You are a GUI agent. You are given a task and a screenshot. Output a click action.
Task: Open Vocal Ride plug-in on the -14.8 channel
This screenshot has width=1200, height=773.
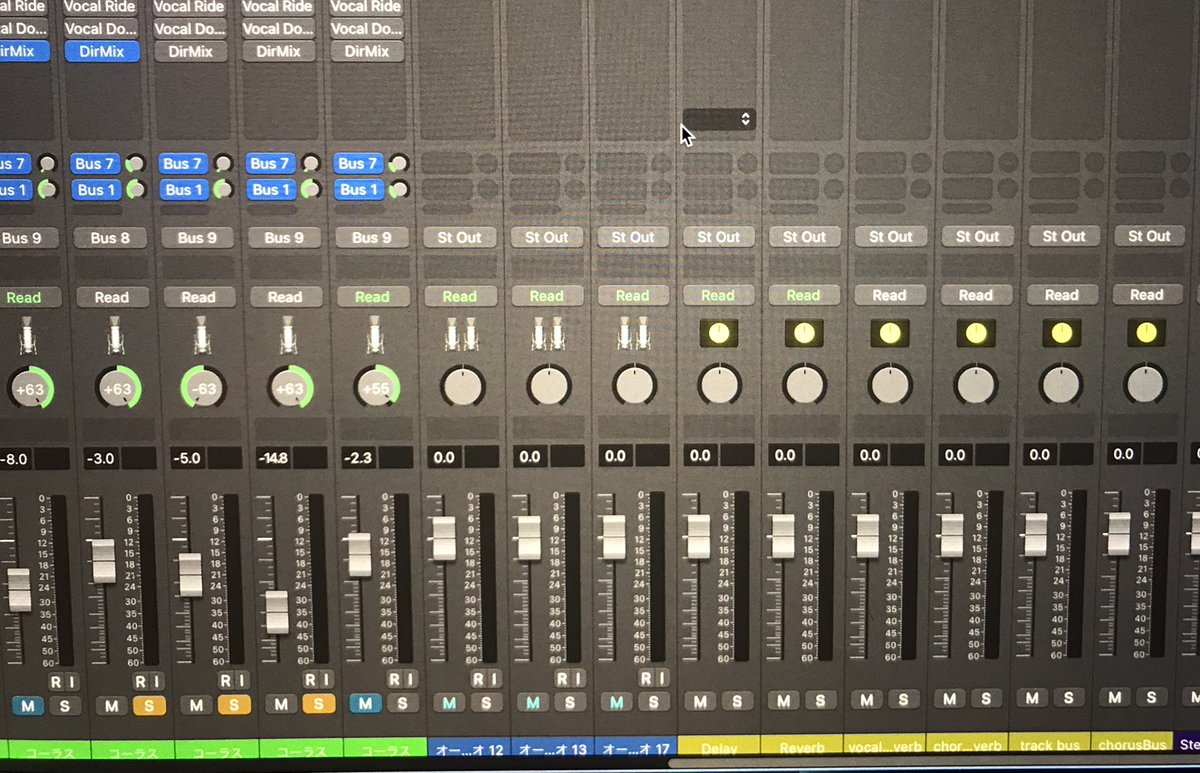[x=277, y=7]
